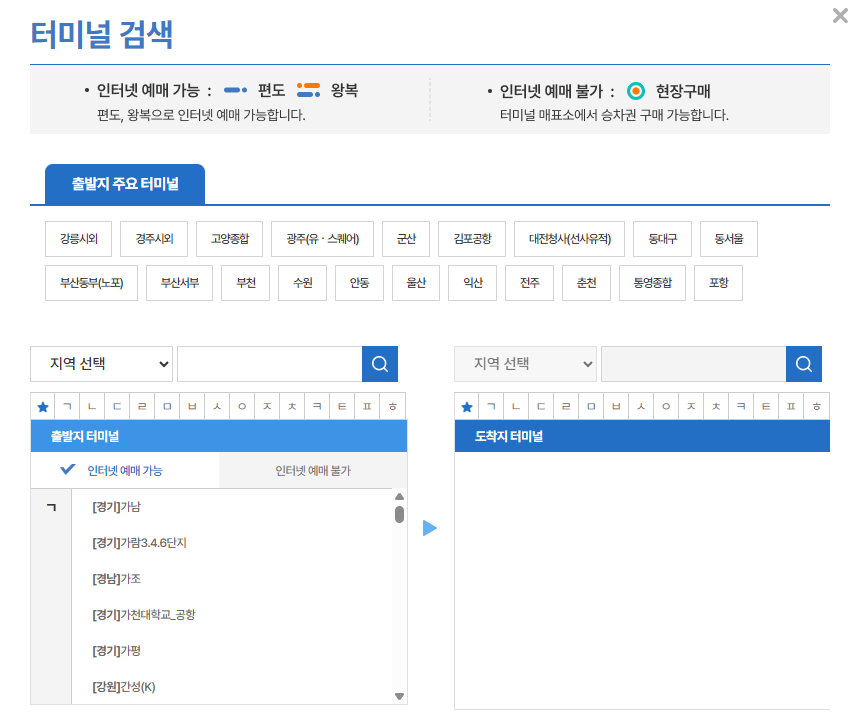Select [경남]가조 from departure list
This screenshot has height=713, width=862.
[117, 579]
